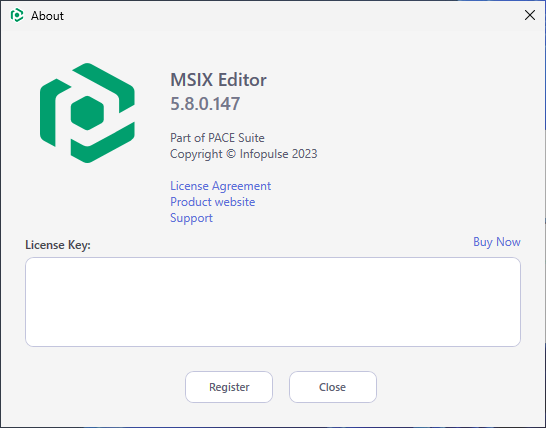This screenshot has height=428, width=546.
Task: Click the 'About' window title text
Action: 47,16
